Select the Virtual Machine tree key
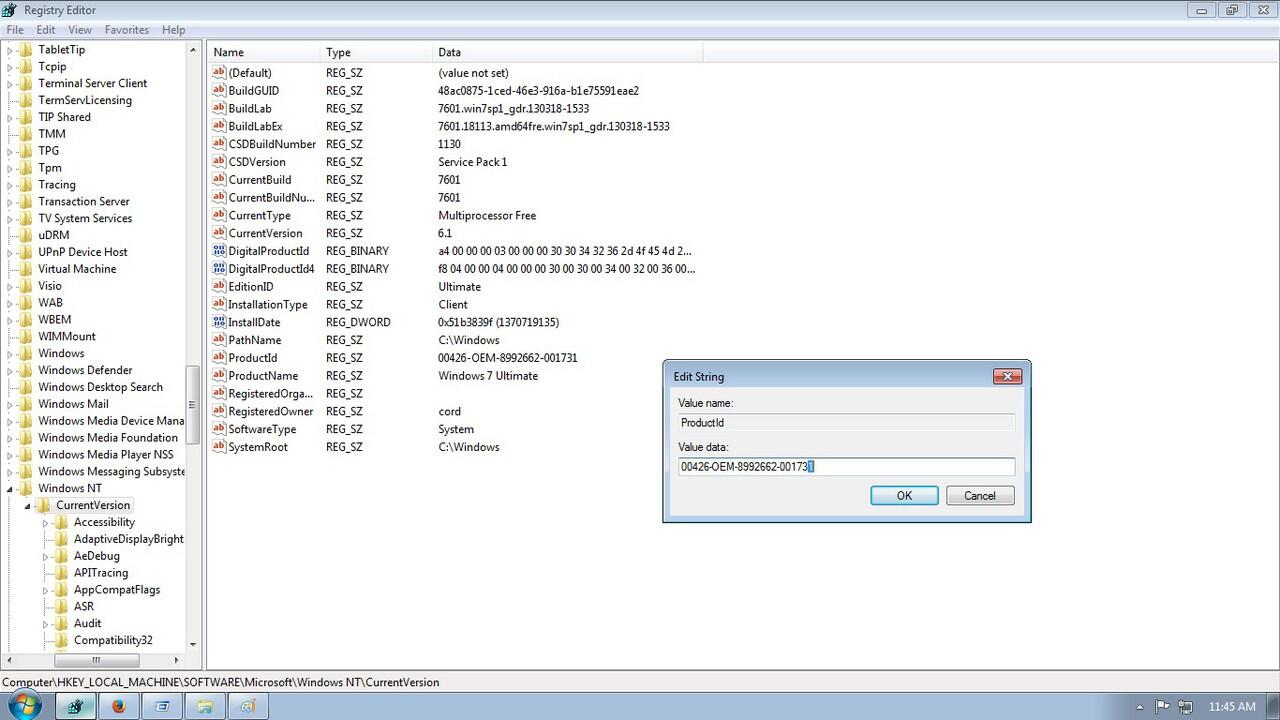Screen dimensions: 1280x720 point(77,269)
